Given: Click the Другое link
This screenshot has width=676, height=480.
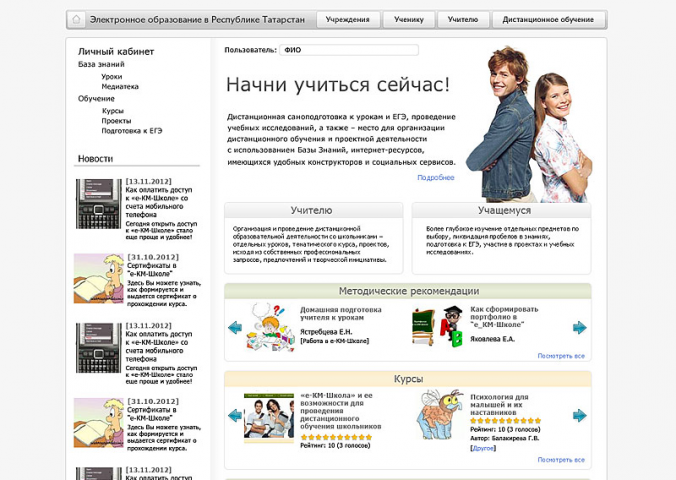Looking at the screenshot, I should click(483, 449).
